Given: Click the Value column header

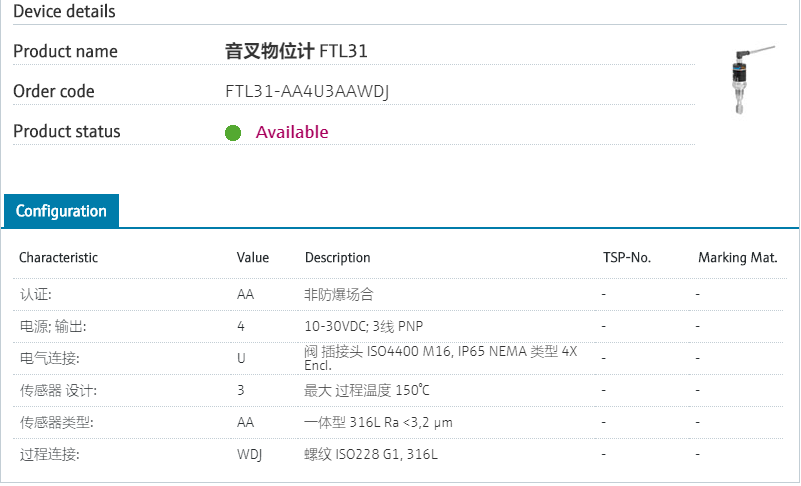Looking at the screenshot, I should pos(253,258).
